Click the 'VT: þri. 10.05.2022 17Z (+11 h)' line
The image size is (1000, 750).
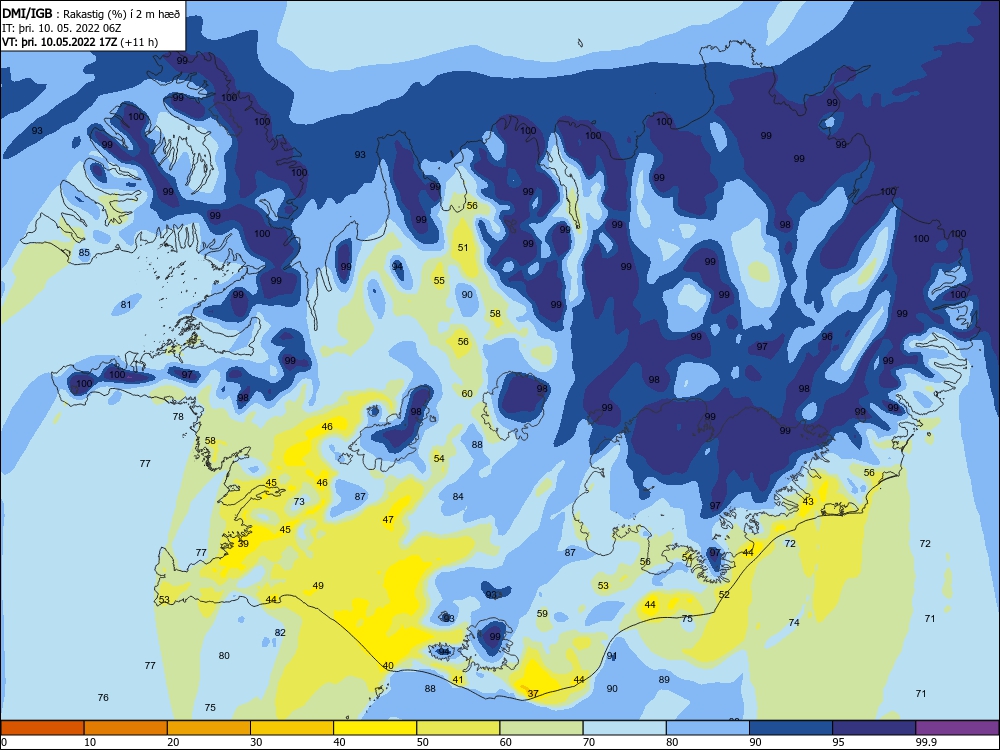(80, 42)
